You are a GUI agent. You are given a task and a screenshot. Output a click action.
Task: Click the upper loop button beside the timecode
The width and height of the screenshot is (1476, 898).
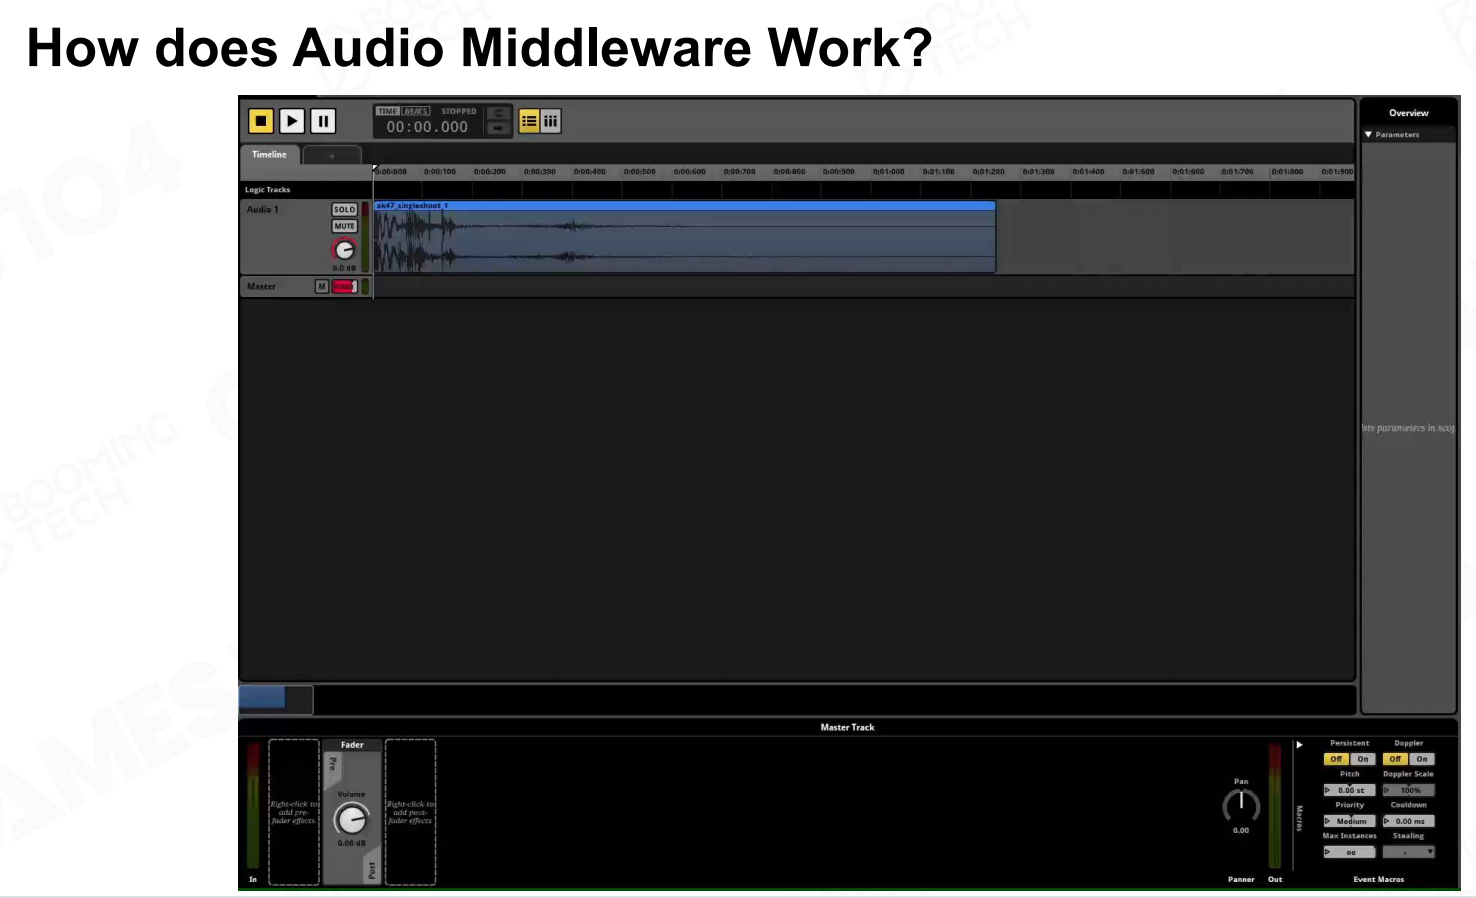click(x=498, y=113)
